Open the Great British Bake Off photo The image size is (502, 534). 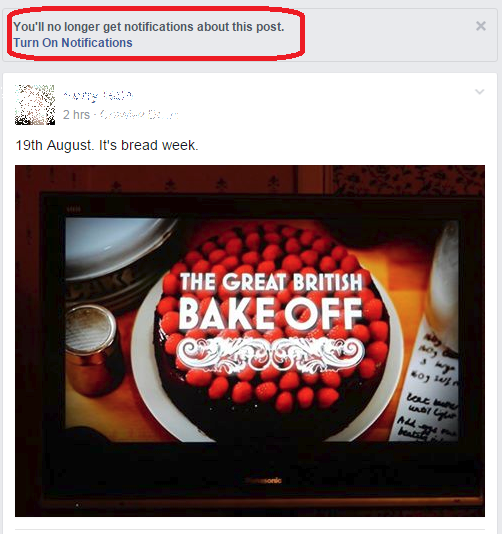(x=250, y=341)
